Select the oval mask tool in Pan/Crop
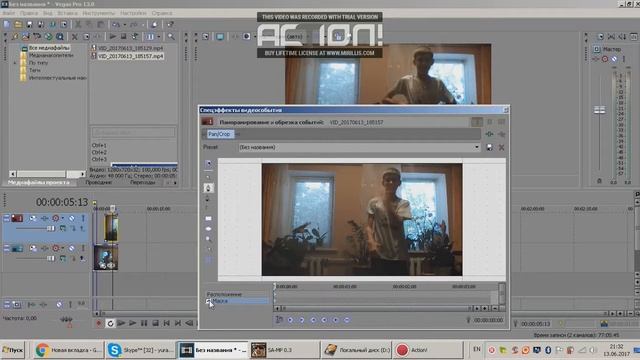Screen dimensions: 640x360 pos(209,229)
